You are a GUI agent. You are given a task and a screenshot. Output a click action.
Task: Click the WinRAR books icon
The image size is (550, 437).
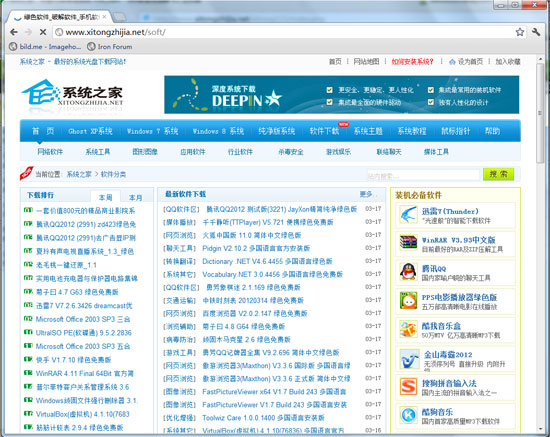[408, 243]
